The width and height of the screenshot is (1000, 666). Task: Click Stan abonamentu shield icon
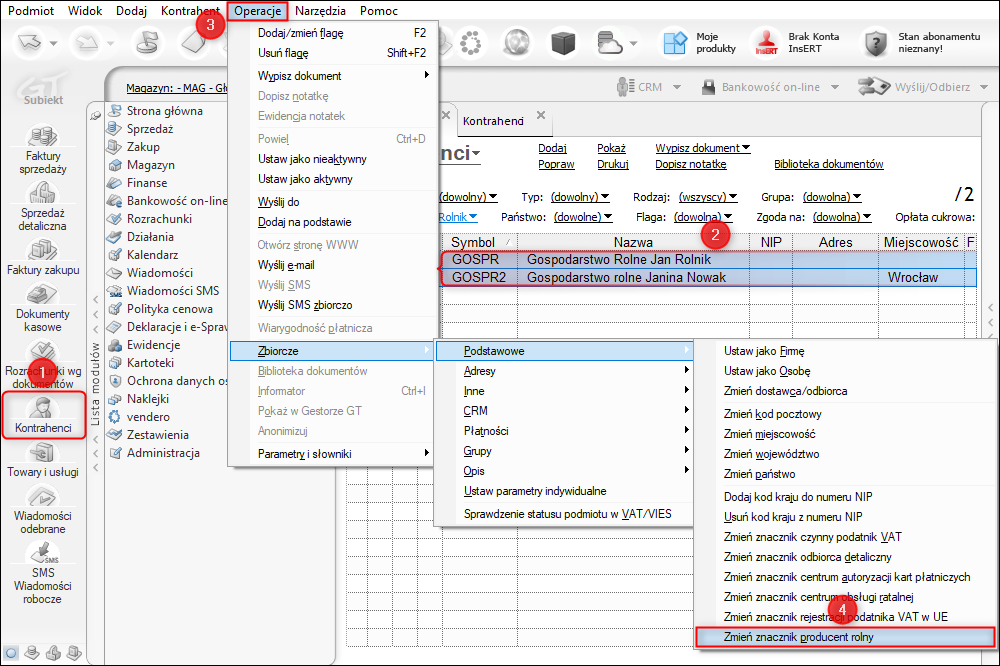(875, 43)
